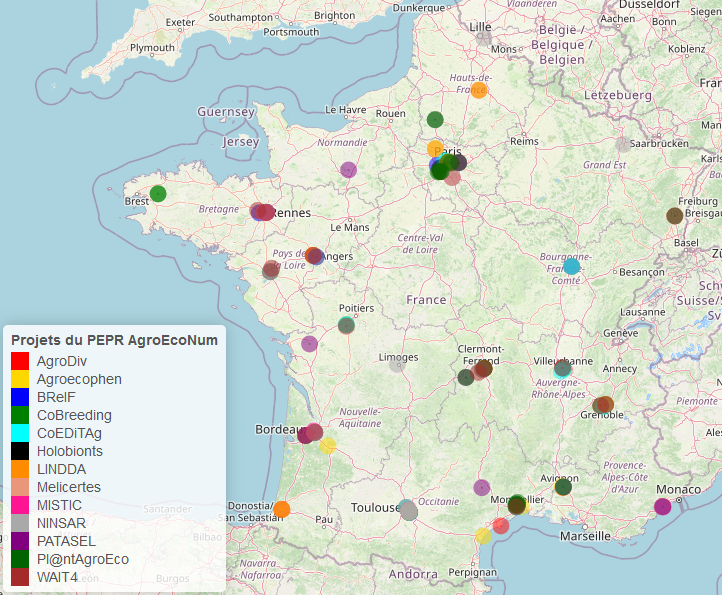Viewport: 722px width, 595px height.
Task: Click the salmon Melicertes legend swatch
Action: (20, 487)
